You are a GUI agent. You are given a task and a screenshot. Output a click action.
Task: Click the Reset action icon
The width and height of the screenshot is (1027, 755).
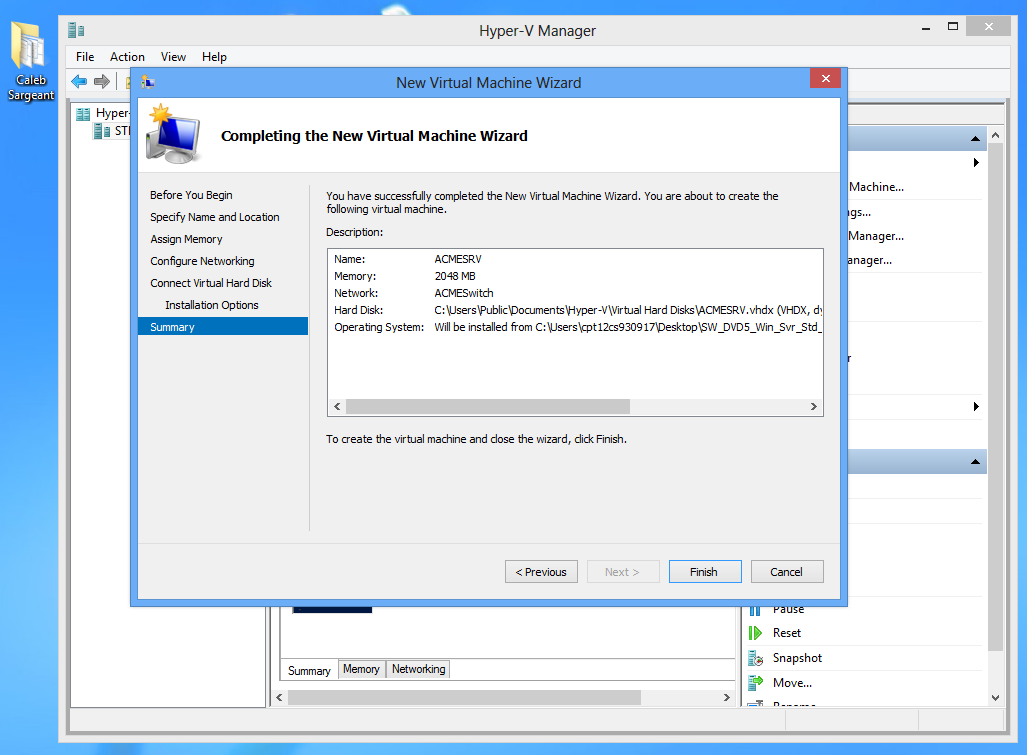[x=755, y=633]
